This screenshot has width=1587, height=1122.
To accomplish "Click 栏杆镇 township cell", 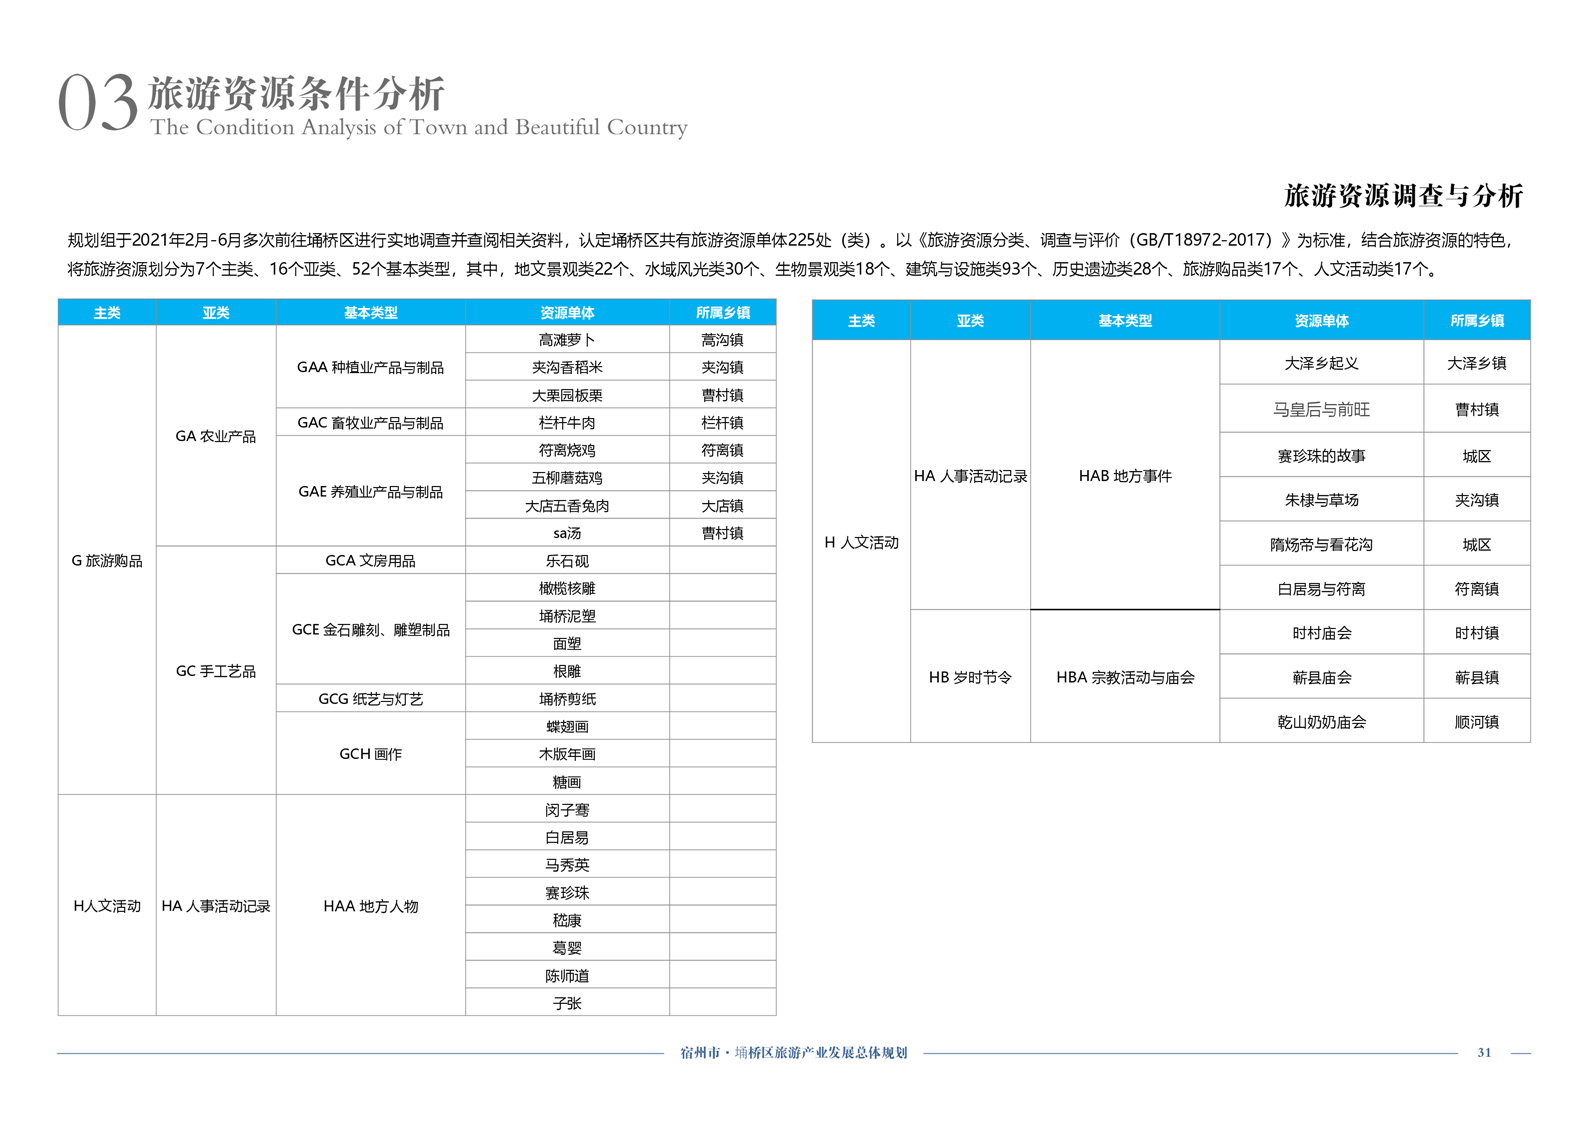I will click(x=722, y=423).
